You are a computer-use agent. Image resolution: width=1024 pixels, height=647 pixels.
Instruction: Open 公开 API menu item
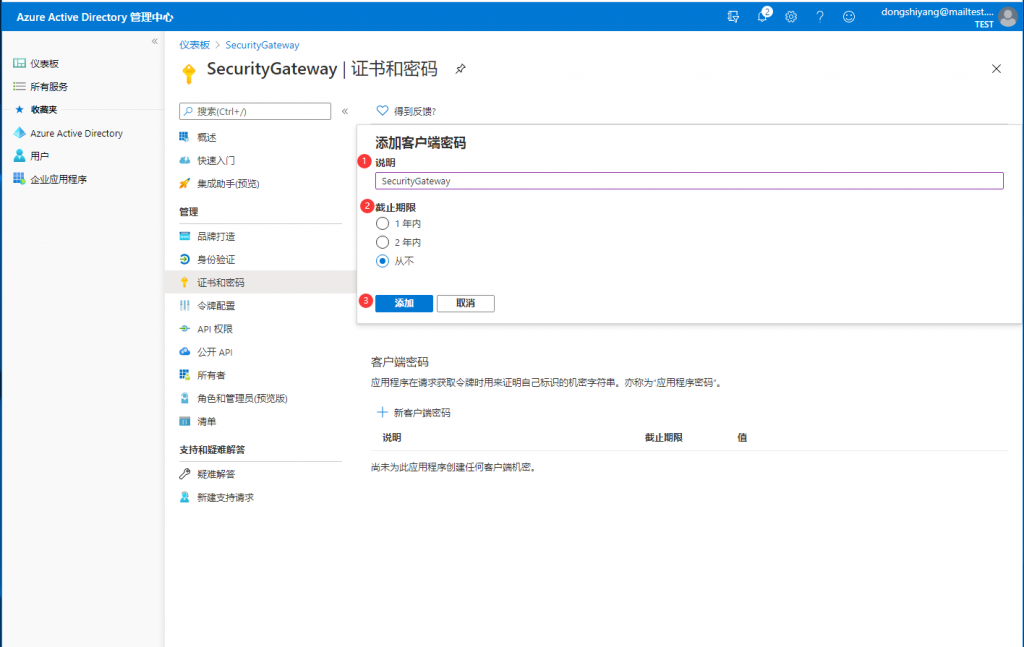(x=214, y=352)
